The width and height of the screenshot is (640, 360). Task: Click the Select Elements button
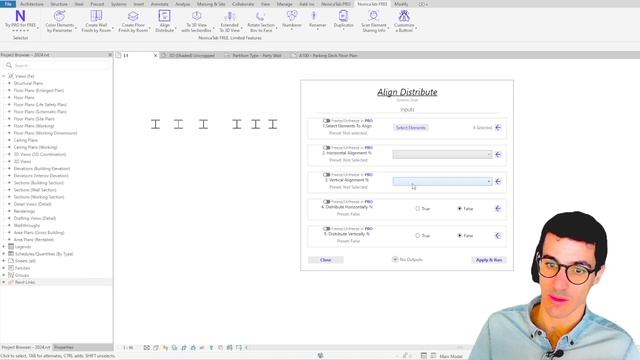point(411,128)
